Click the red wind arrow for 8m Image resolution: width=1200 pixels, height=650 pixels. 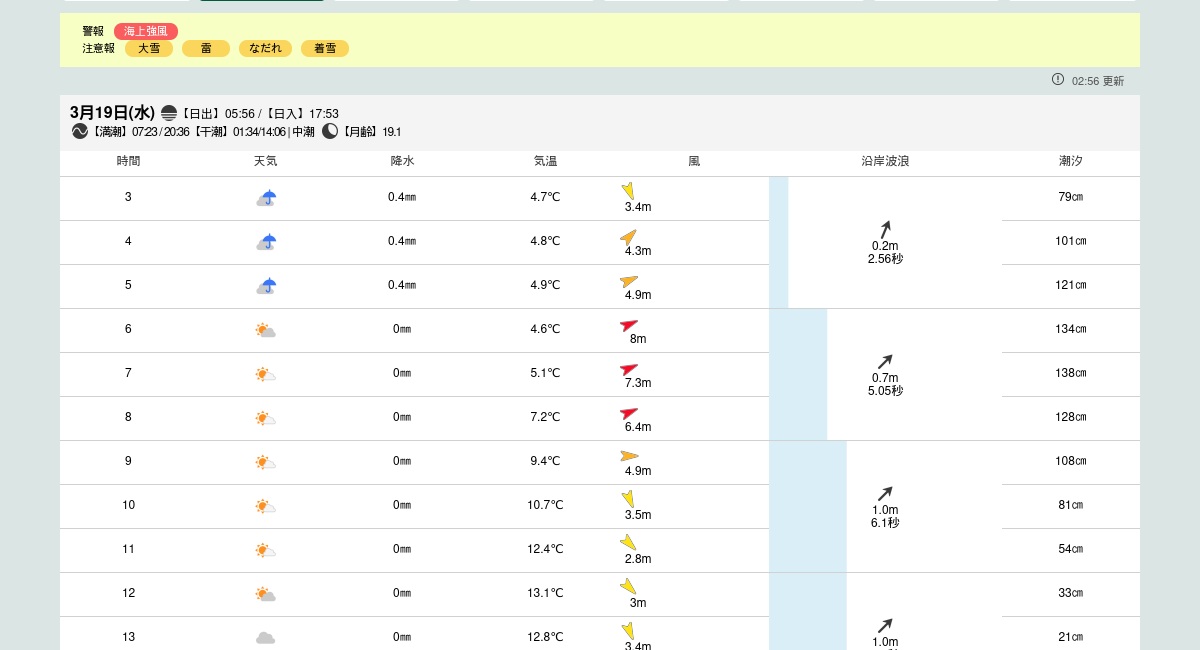(629, 325)
